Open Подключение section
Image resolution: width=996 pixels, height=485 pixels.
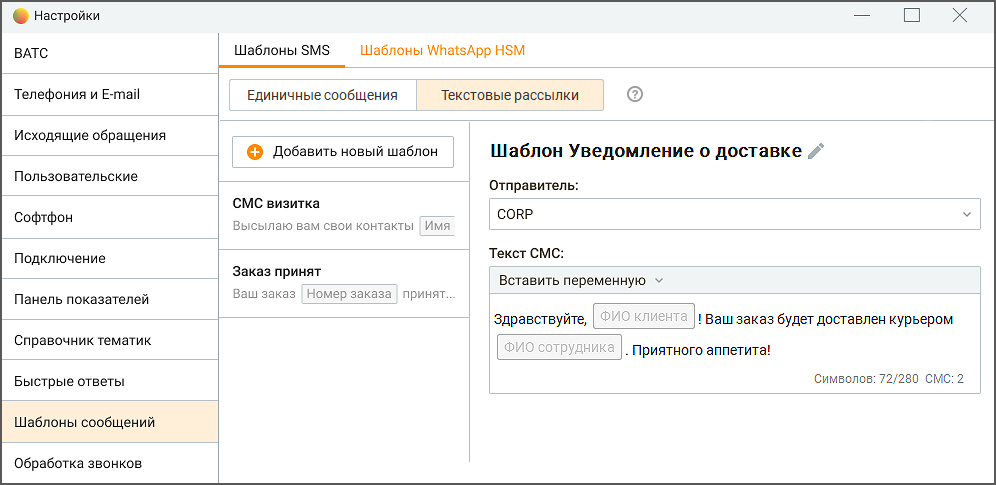tap(109, 258)
